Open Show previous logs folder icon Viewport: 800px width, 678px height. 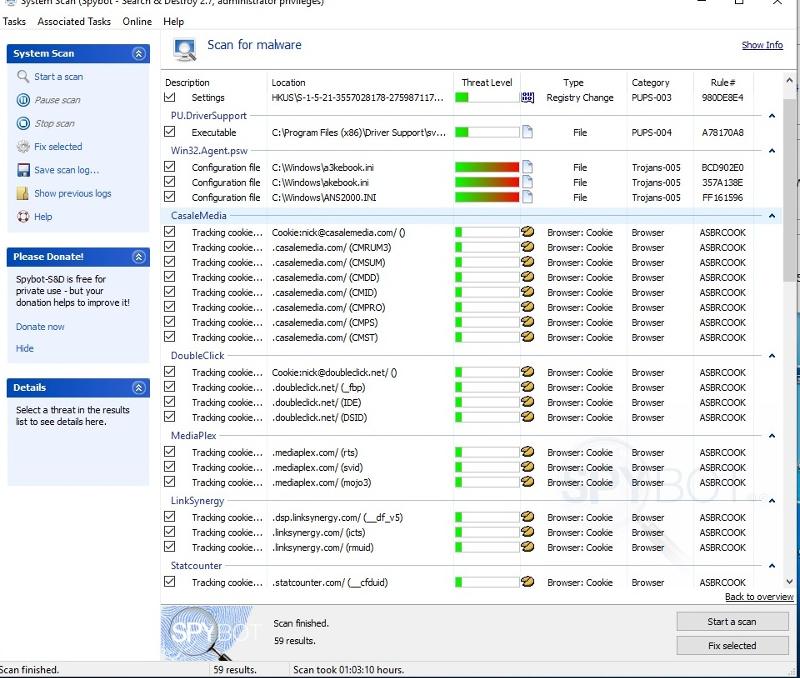point(23,194)
